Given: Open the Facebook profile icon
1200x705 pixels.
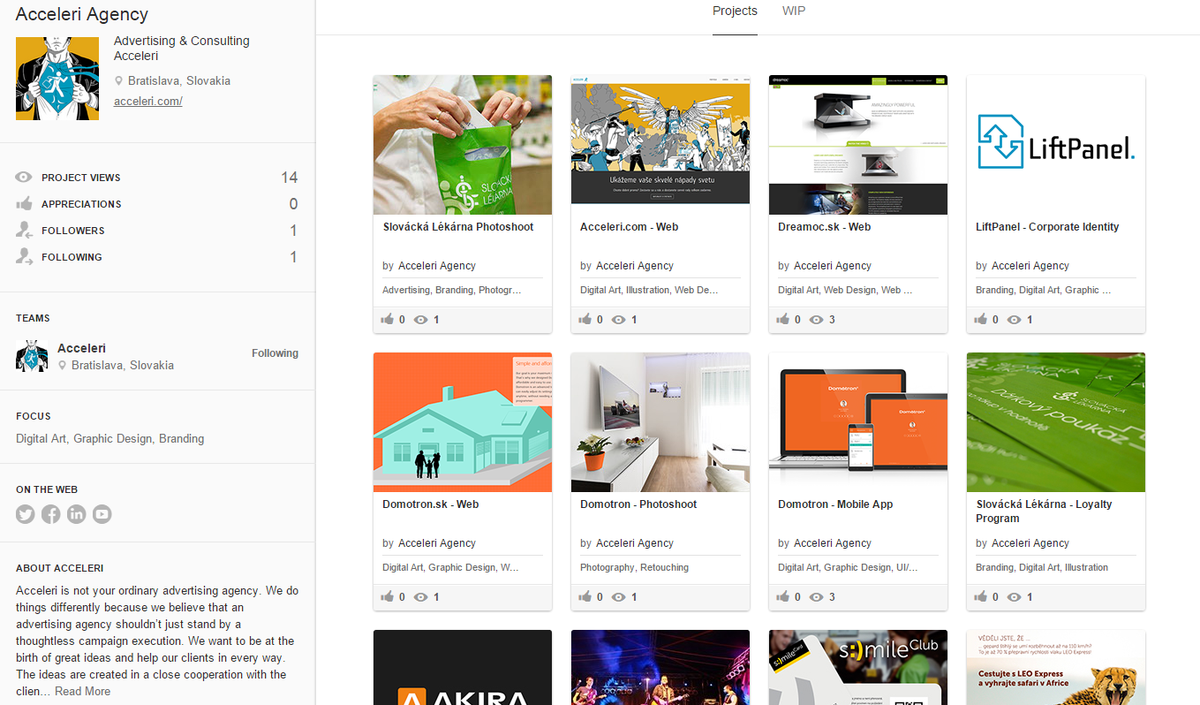Looking at the screenshot, I should pos(51,514).
